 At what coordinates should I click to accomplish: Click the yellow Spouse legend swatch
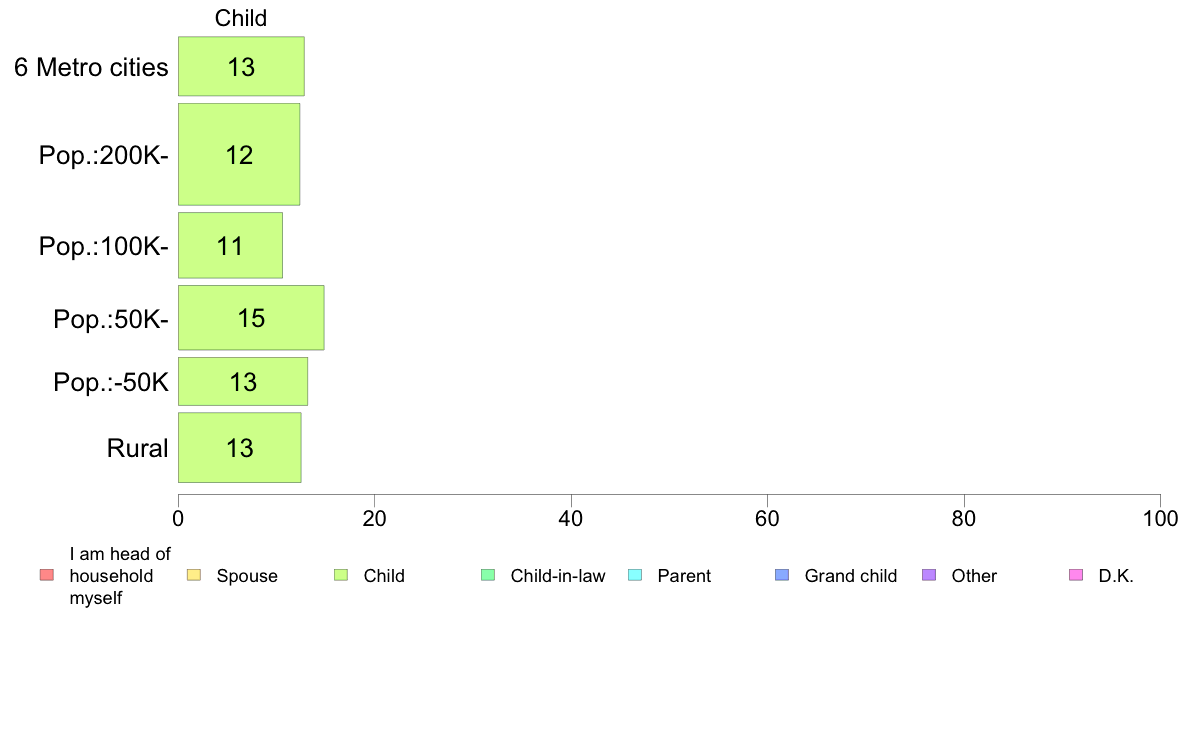click(x=194, y=575)
